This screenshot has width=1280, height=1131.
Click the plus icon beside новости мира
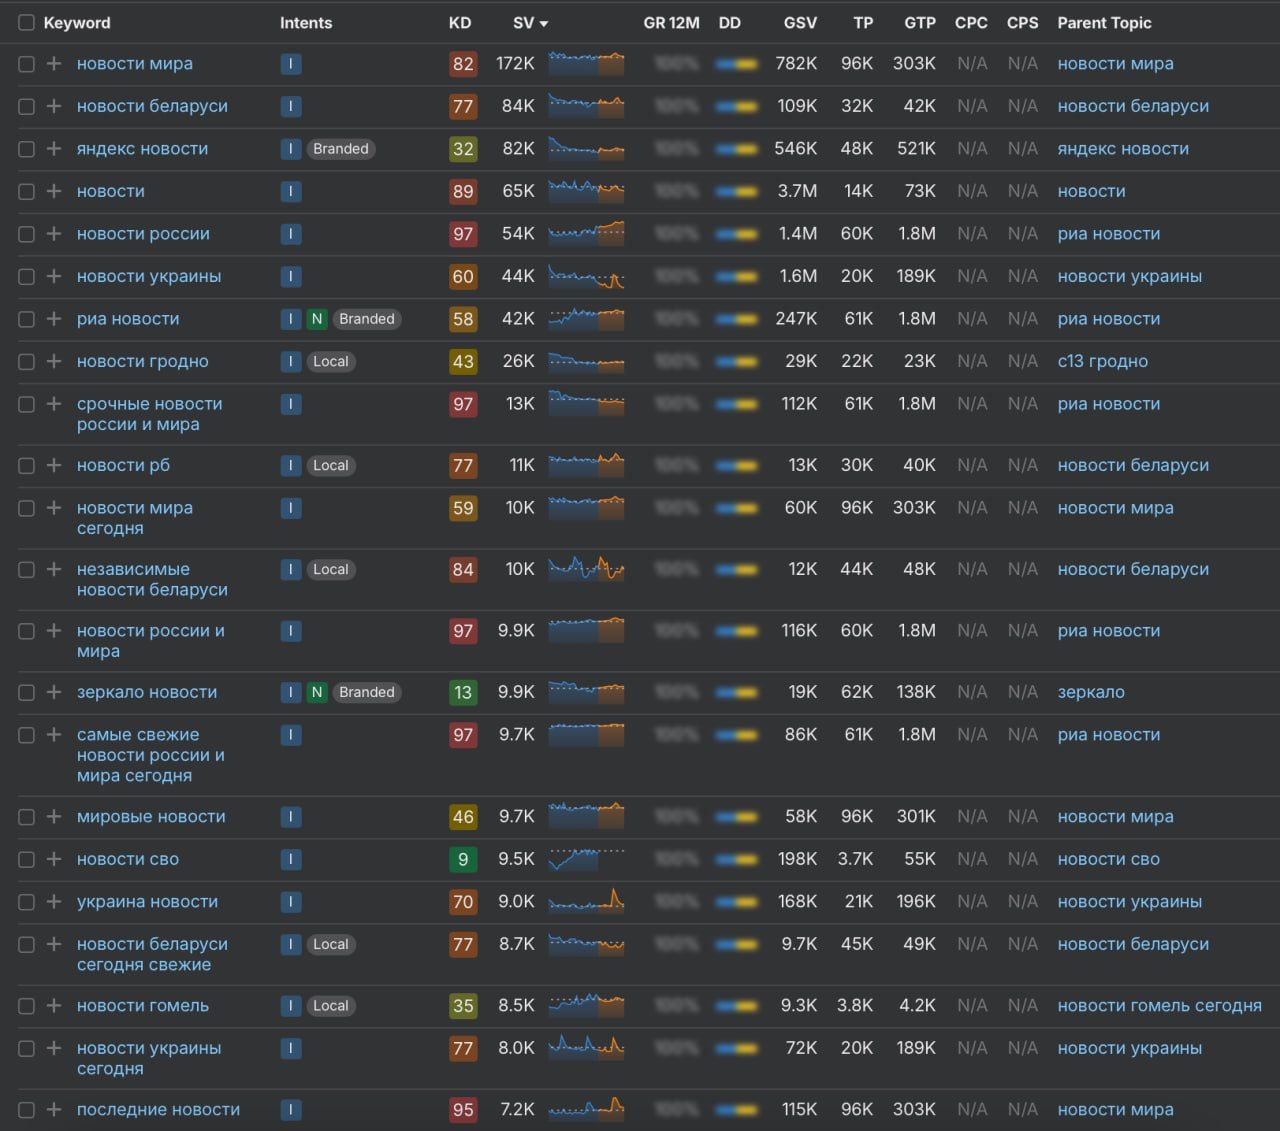tap(54, 64)
